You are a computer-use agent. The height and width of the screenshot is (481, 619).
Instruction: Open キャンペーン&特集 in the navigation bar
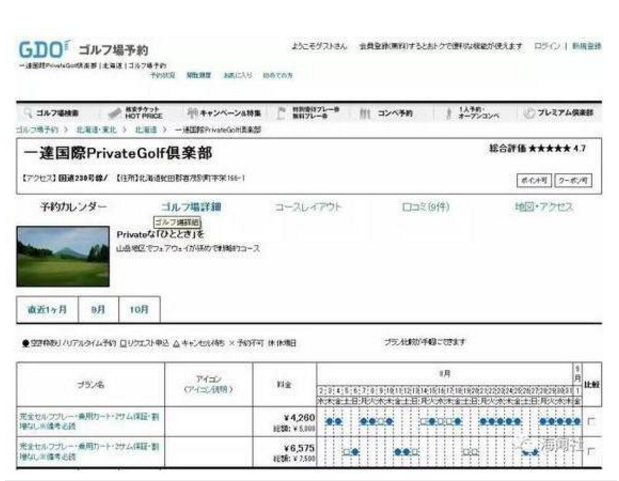[224, 113]
